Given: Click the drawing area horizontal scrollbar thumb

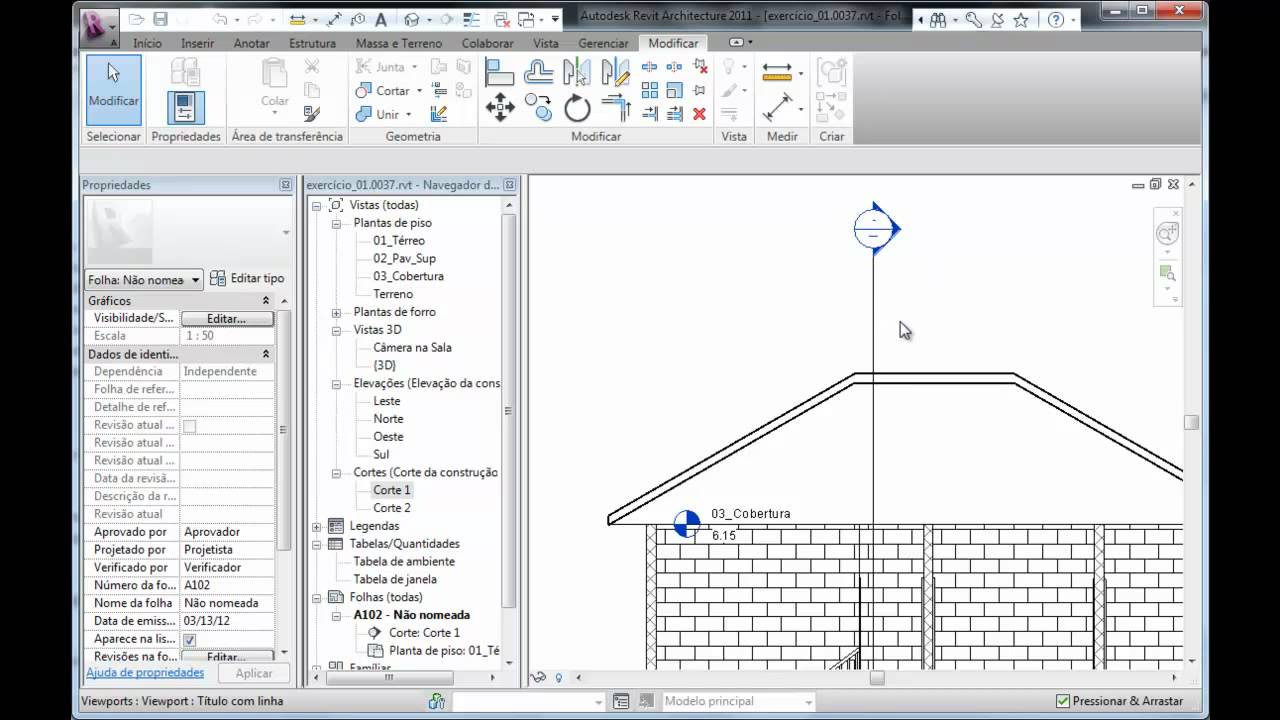Looking at the screenshot, I should click(x=877, y=677).
